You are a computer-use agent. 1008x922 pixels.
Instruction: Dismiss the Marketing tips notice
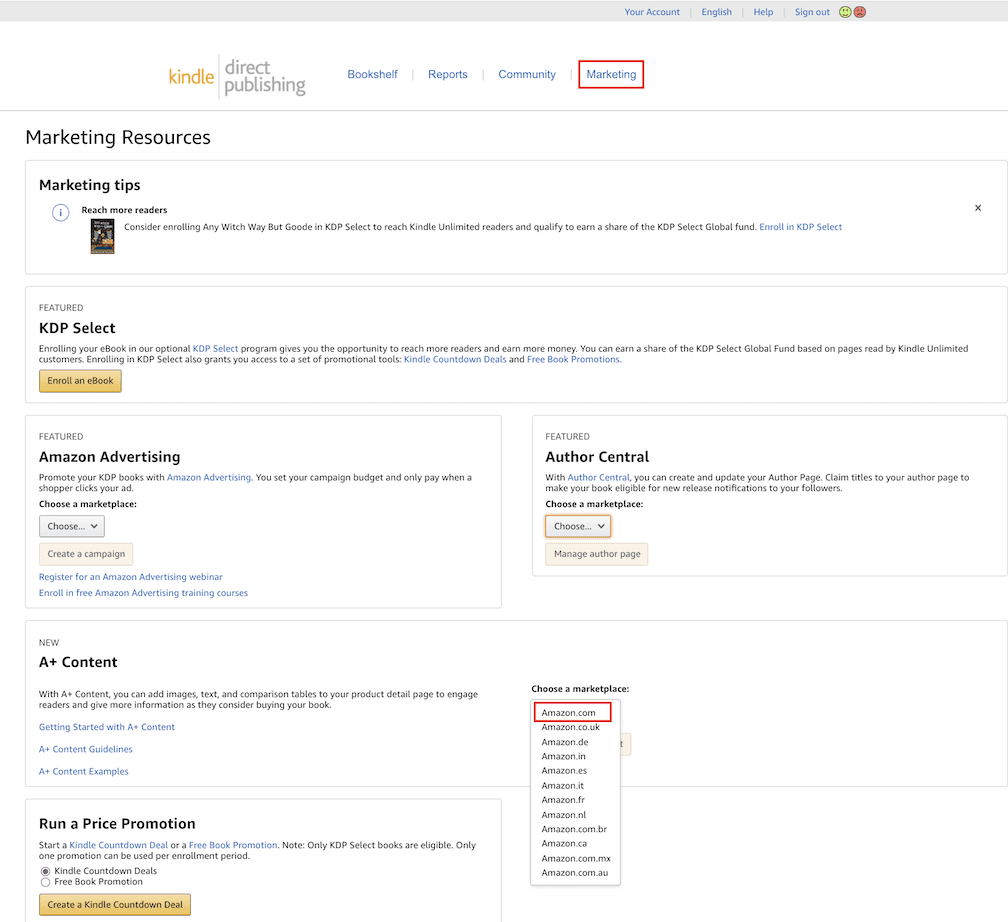978,208
